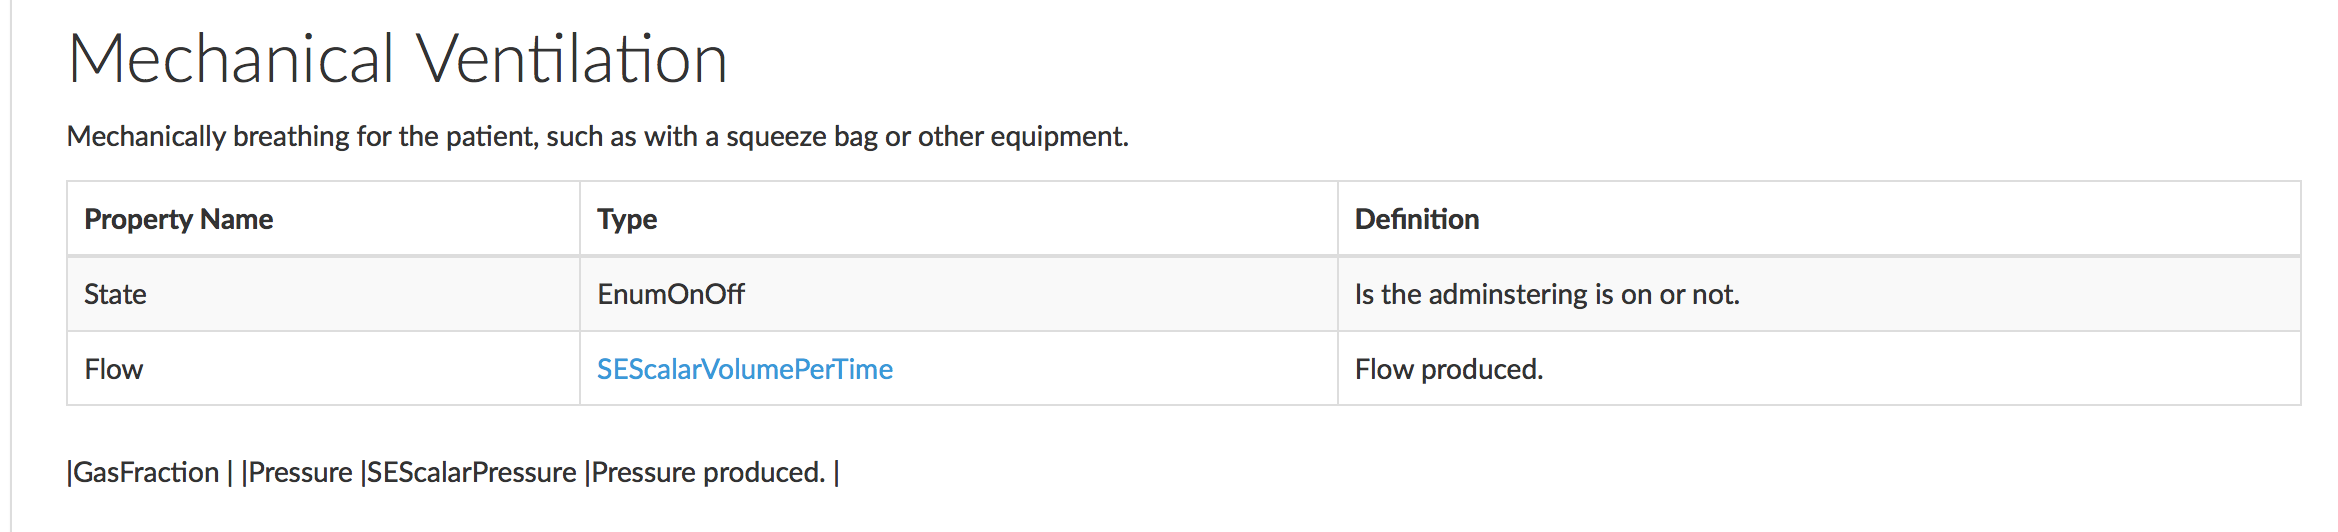Select the Type column header

(627, 219)
